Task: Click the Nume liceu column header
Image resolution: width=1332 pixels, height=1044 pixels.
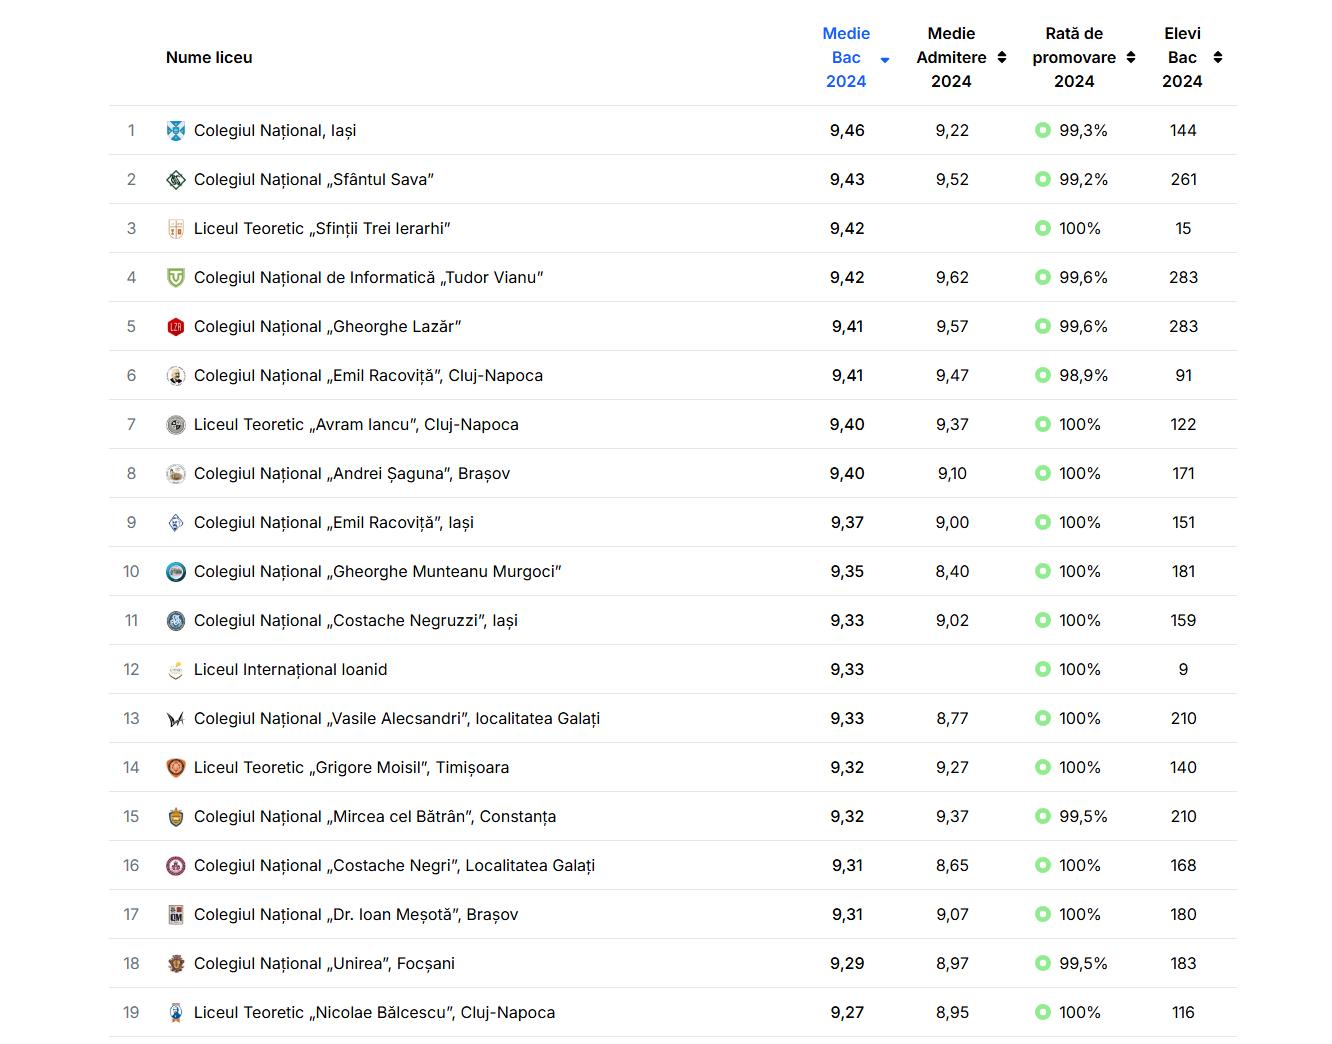Action: pos(209,58)
